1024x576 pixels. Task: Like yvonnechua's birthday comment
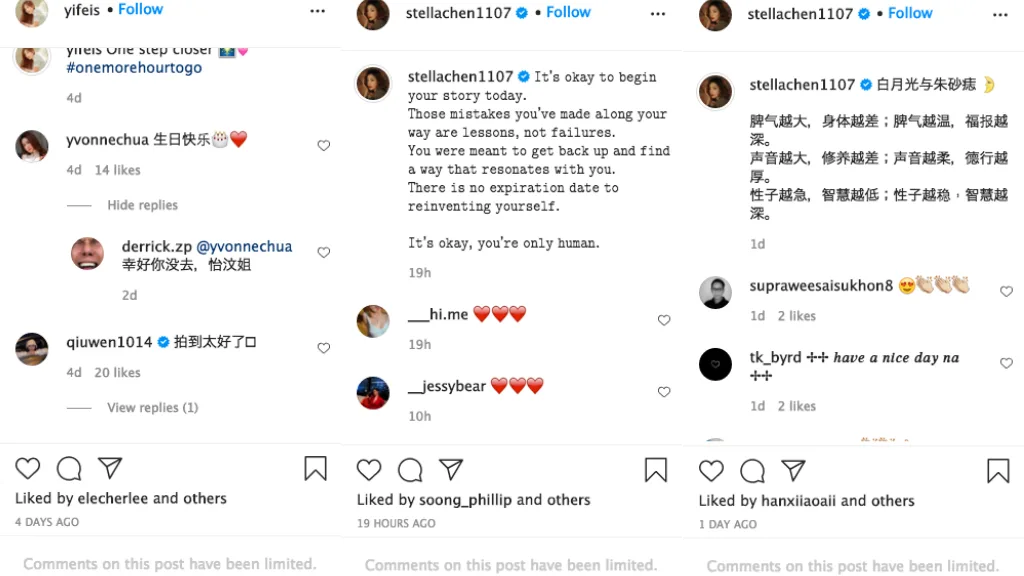323,146
